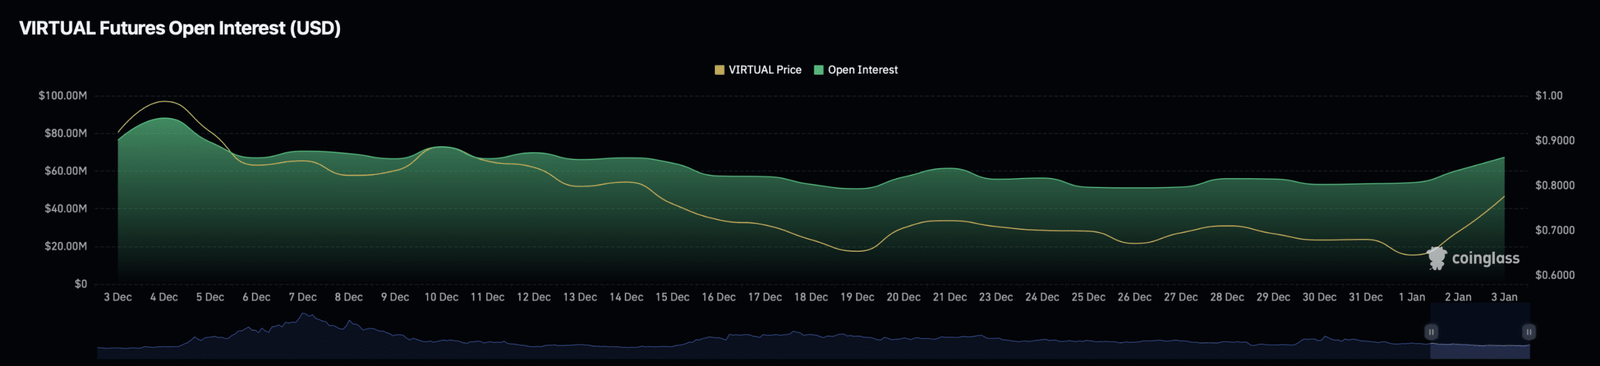Image resolution: width=1600 pixels, height=366 pixels.
Task: Grab the right range slider handle
Action: (x=1528, y=331)
